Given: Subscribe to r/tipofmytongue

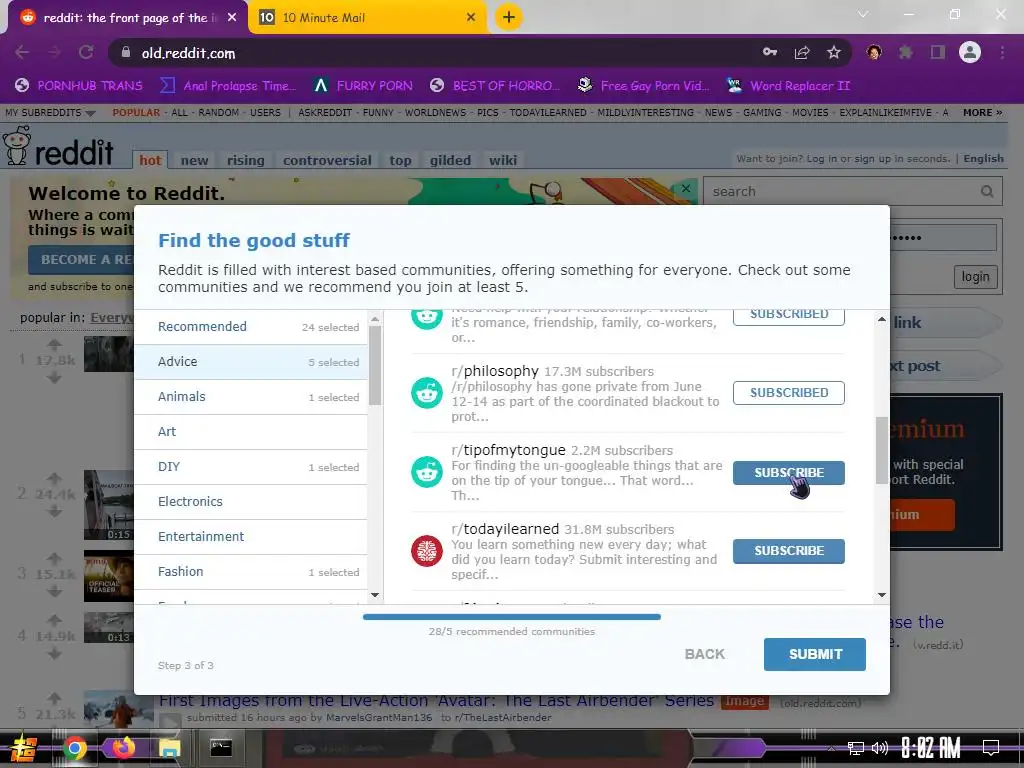Looking at the screenshot, I should (x=788, y=473).
